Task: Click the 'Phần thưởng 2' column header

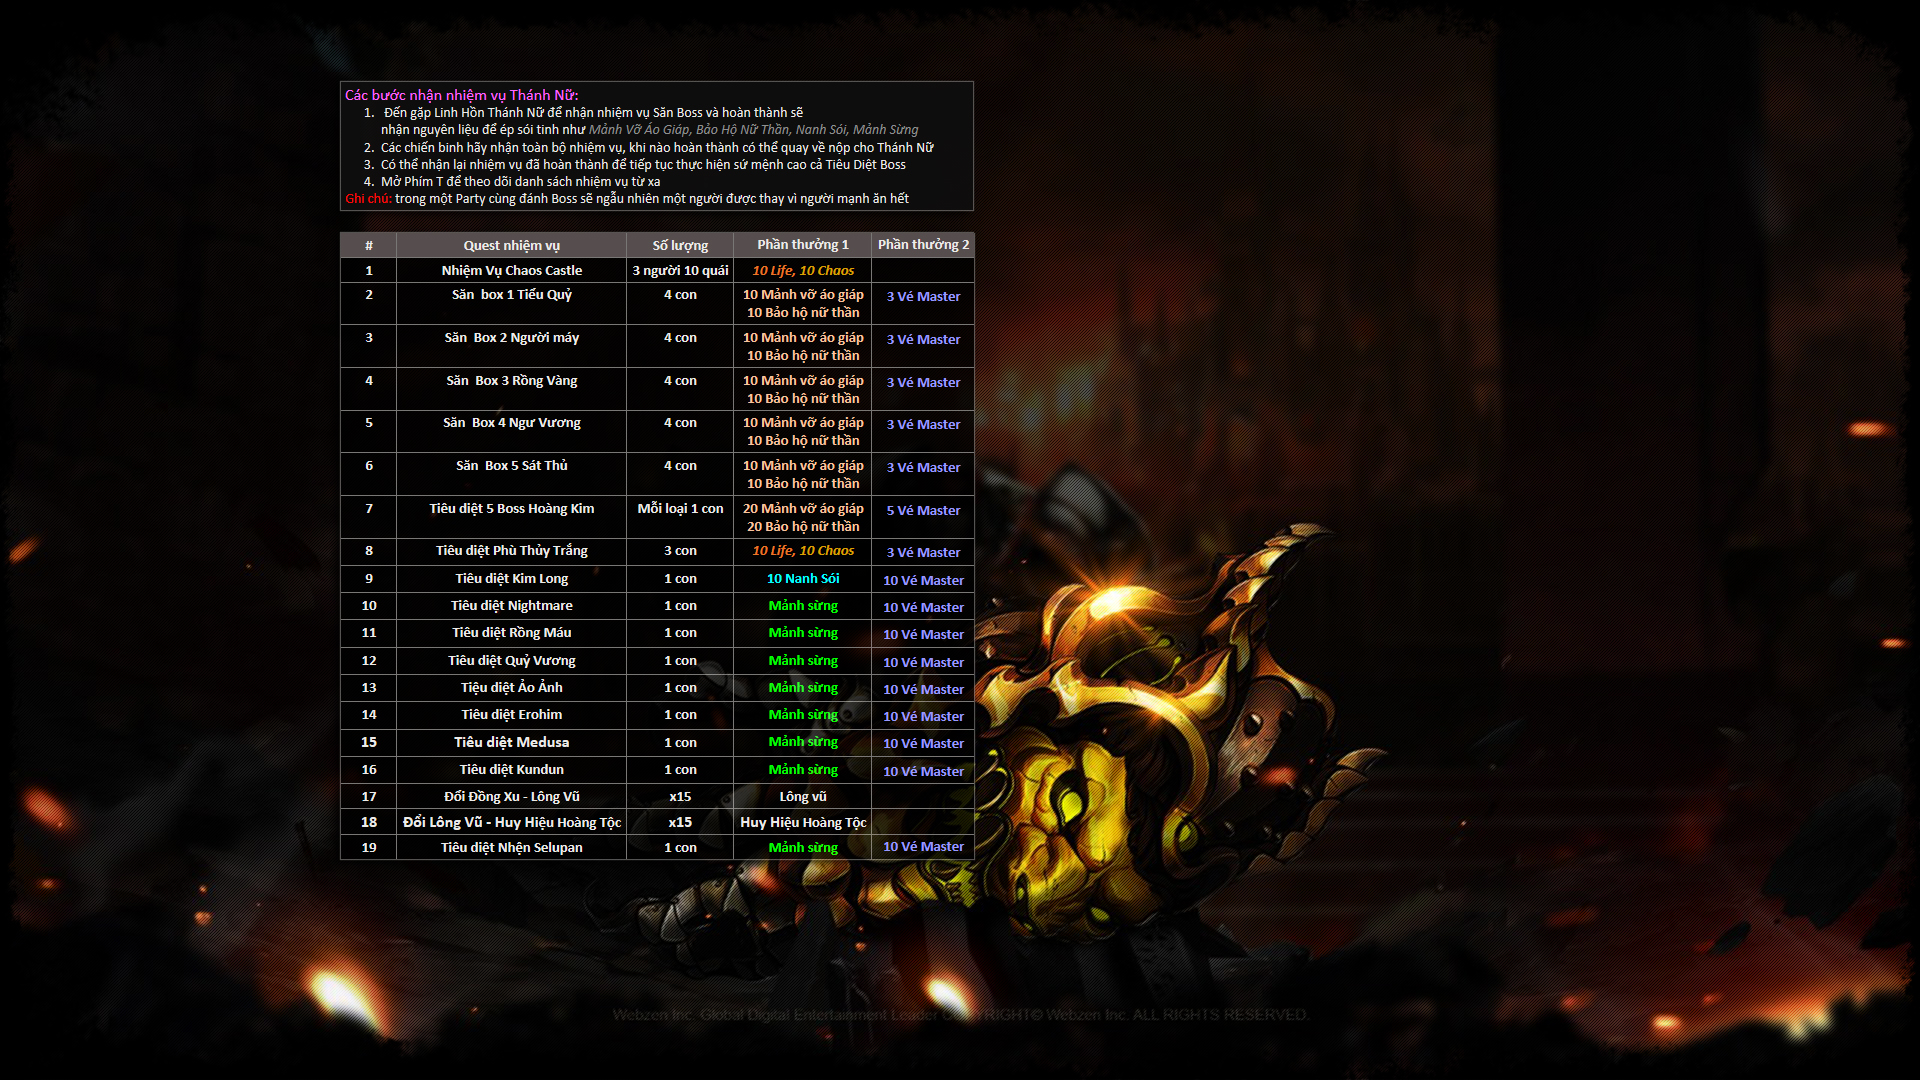Action: tap(923, 245)
